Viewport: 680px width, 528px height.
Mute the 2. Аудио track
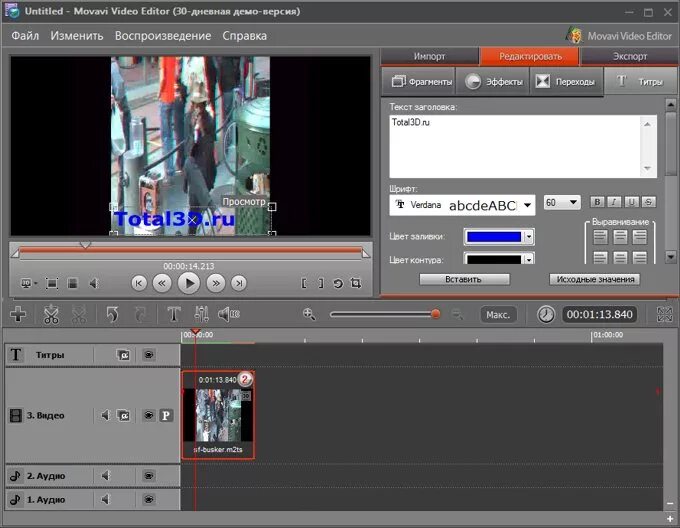pyautogui.click(x=105, y=476)
